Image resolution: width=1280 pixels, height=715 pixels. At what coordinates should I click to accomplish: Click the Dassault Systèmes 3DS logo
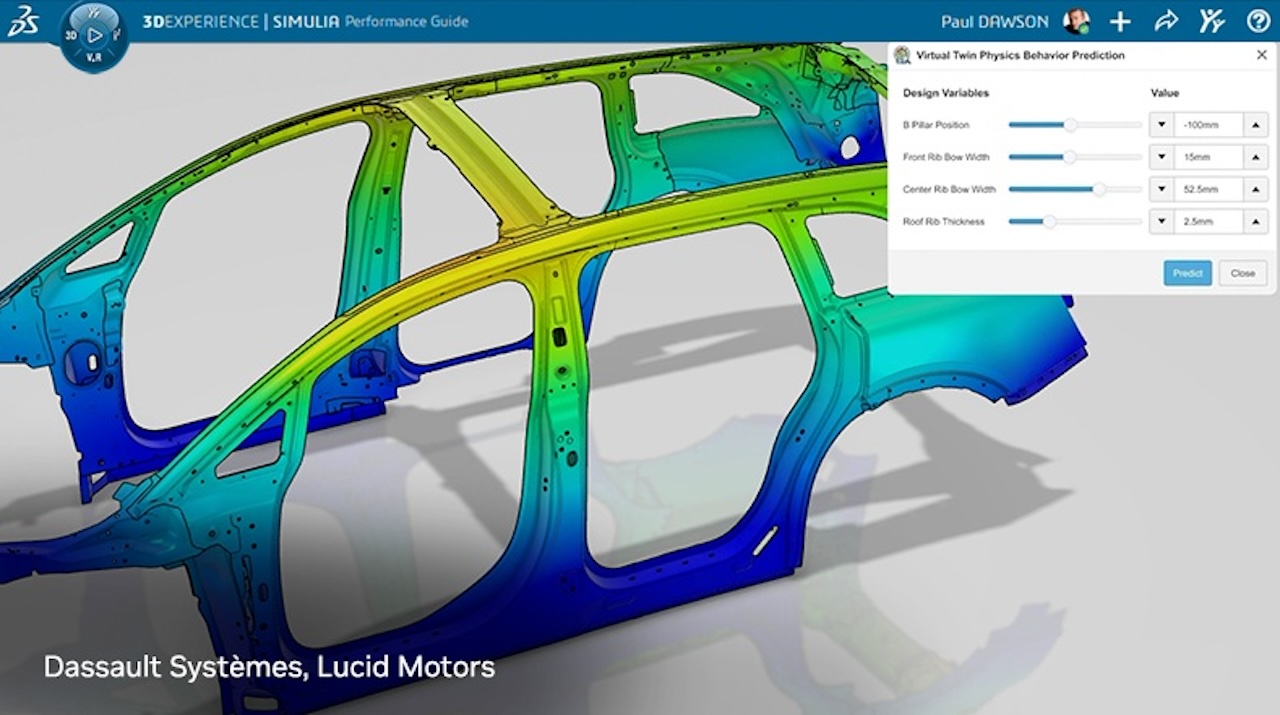[22, 21]
